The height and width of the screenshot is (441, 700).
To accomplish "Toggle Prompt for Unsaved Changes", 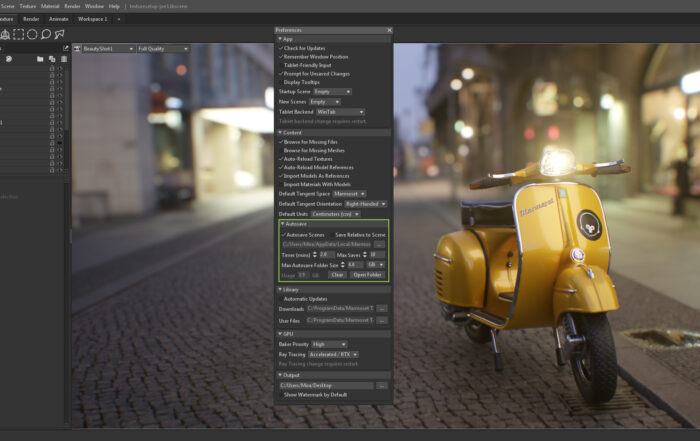I will tap(281, 74).
